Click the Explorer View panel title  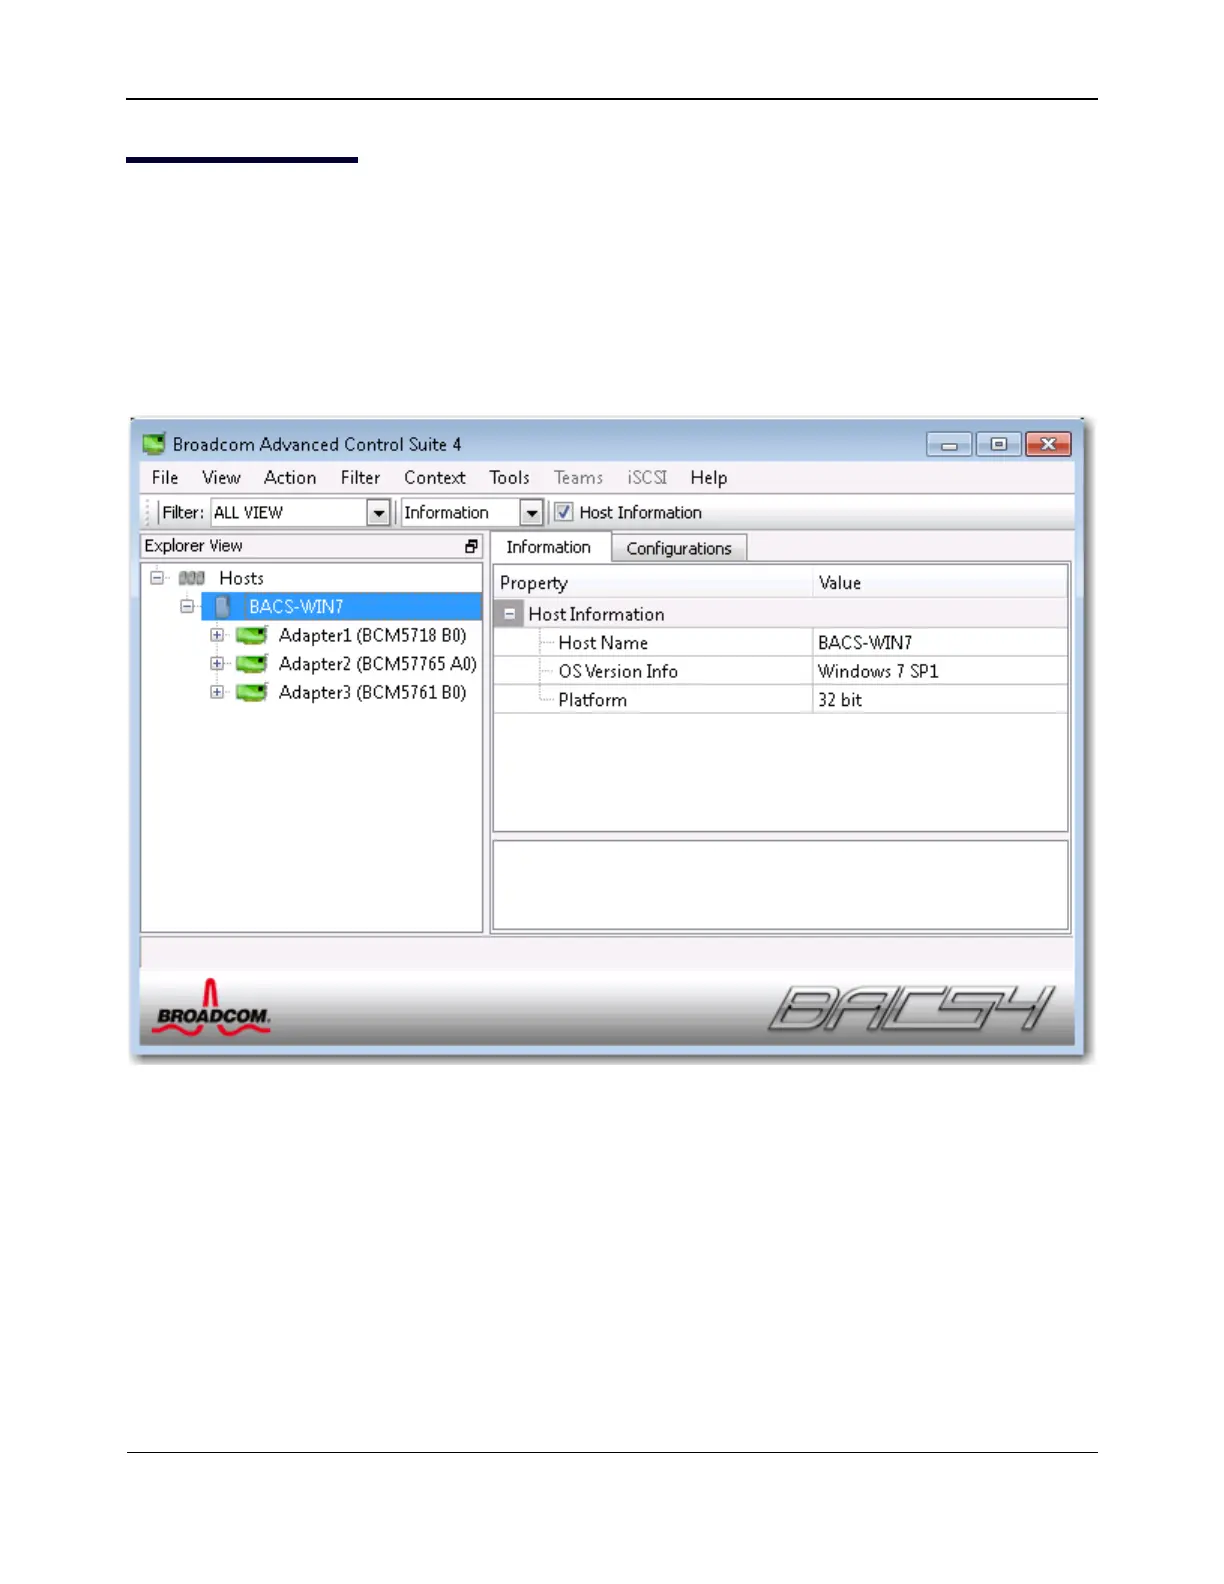click(193, 546)
